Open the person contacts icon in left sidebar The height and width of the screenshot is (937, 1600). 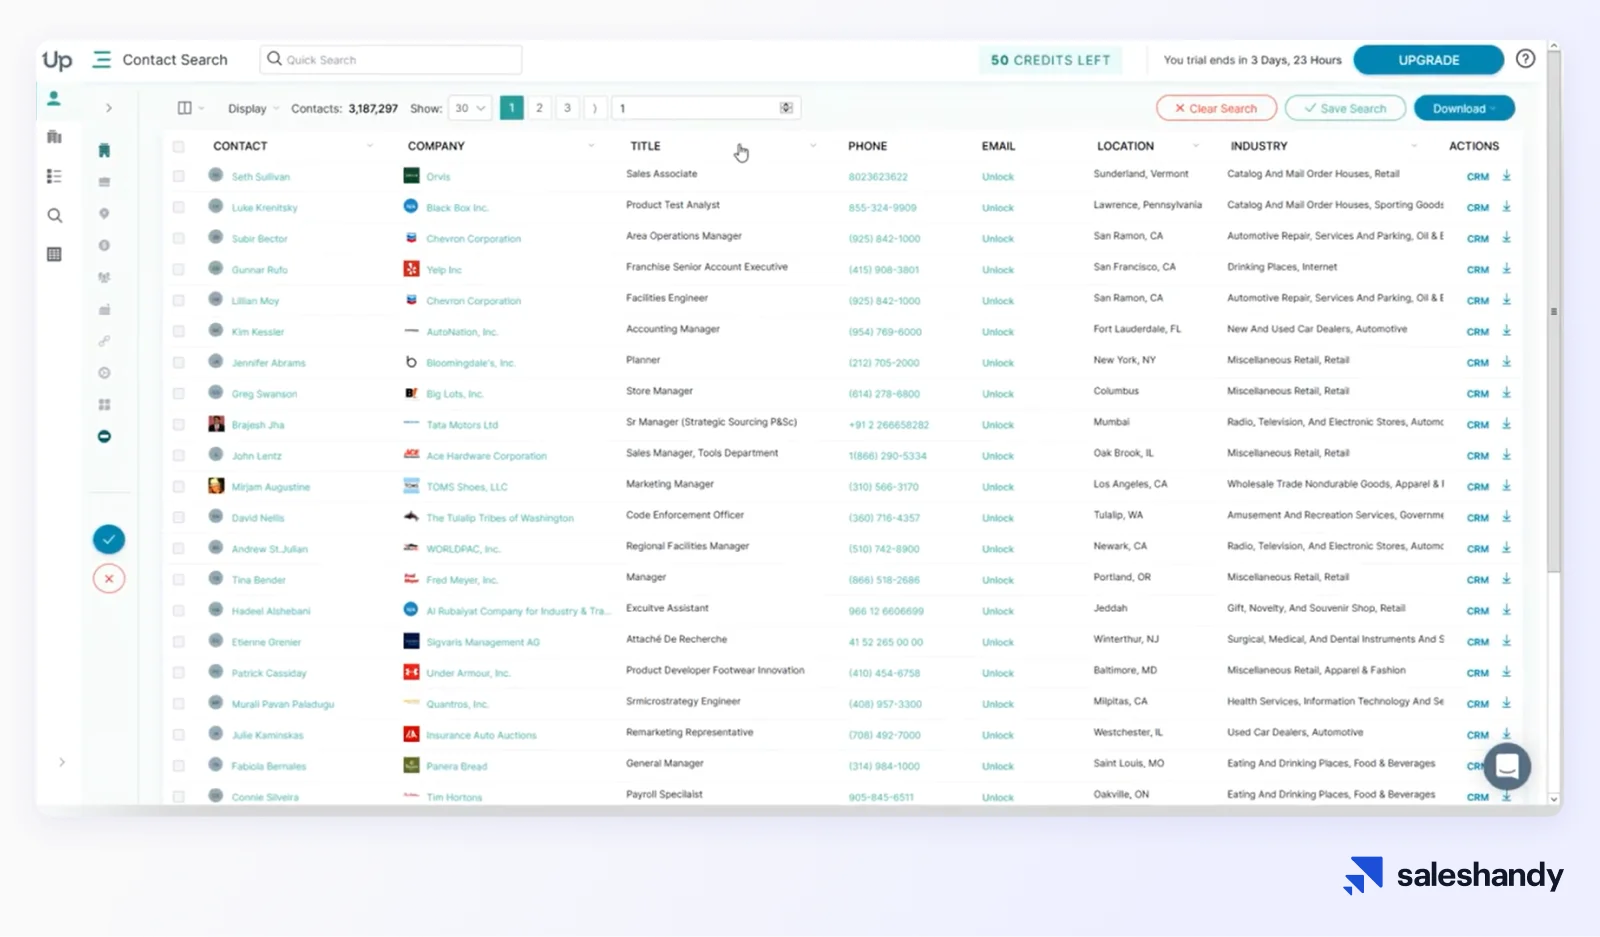click(54, 98)
